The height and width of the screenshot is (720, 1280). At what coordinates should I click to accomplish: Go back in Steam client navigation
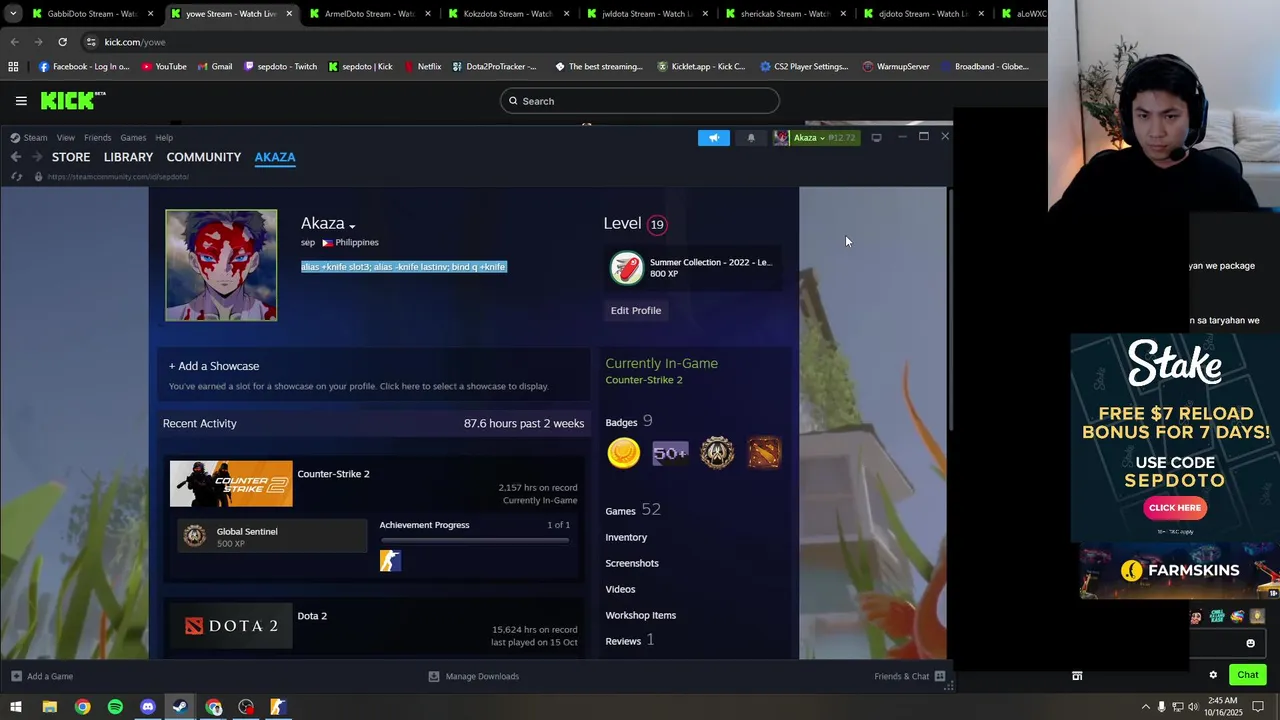point(15,157)
